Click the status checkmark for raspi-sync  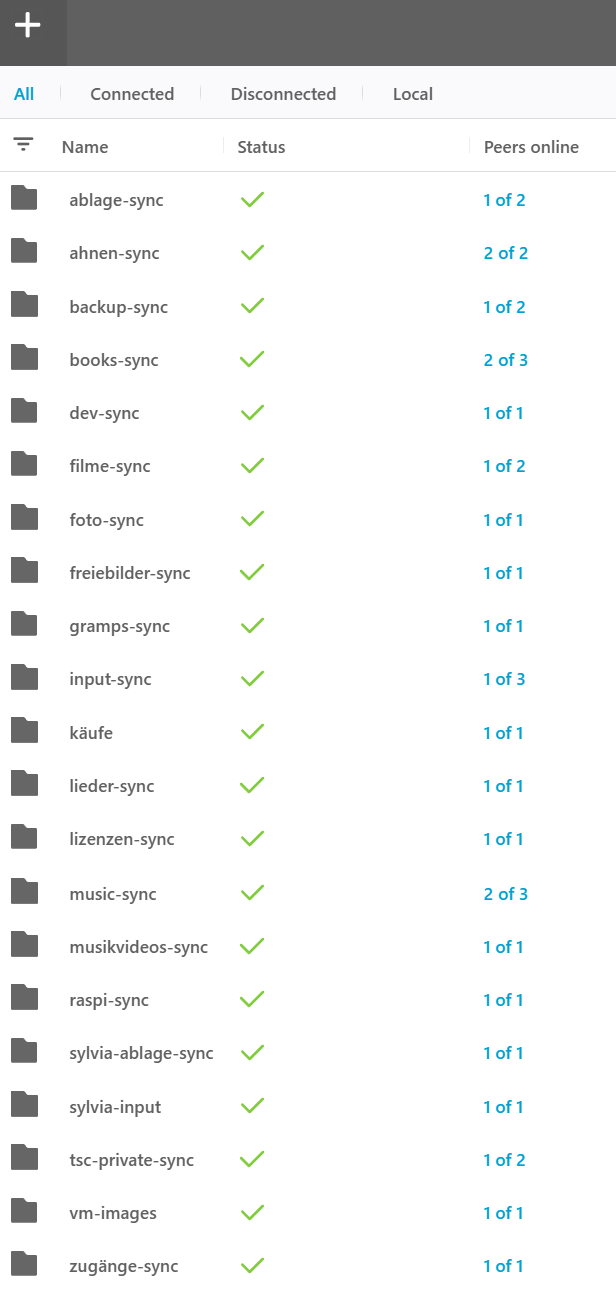252,1000
